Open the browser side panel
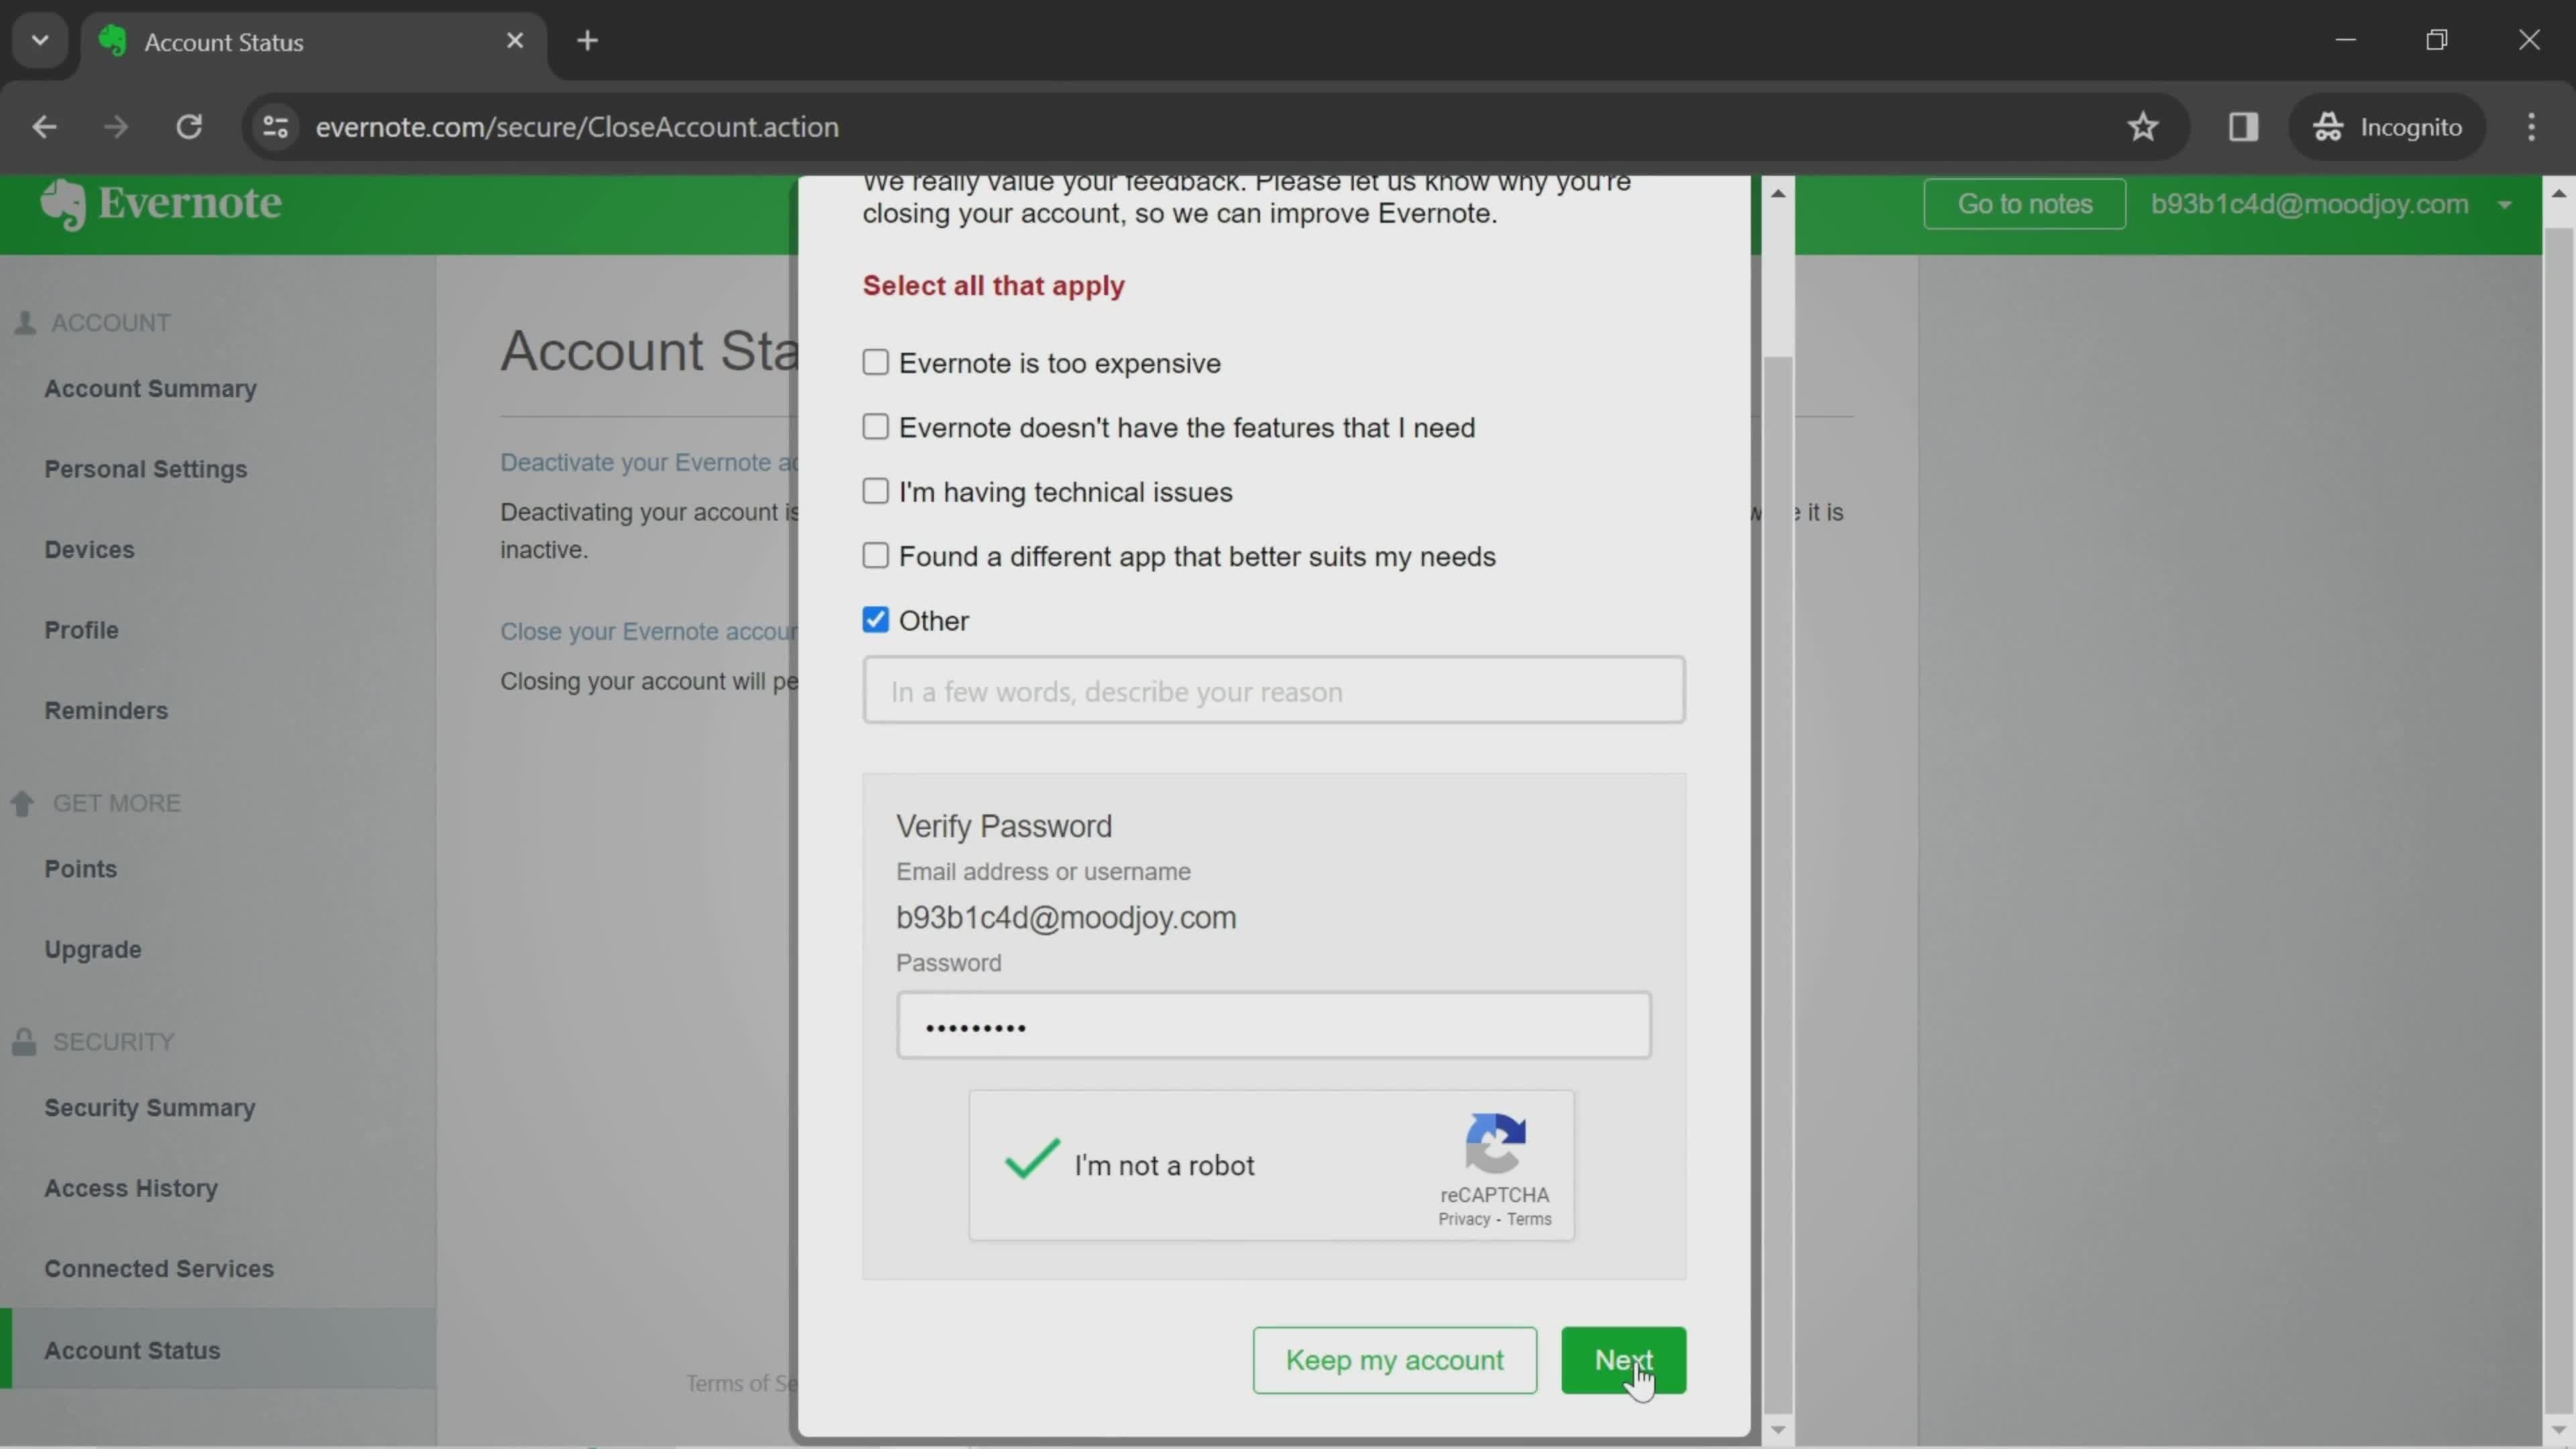This screenshot has height=1449, width=2576. pyautogui.click(x=2243, y=127)
